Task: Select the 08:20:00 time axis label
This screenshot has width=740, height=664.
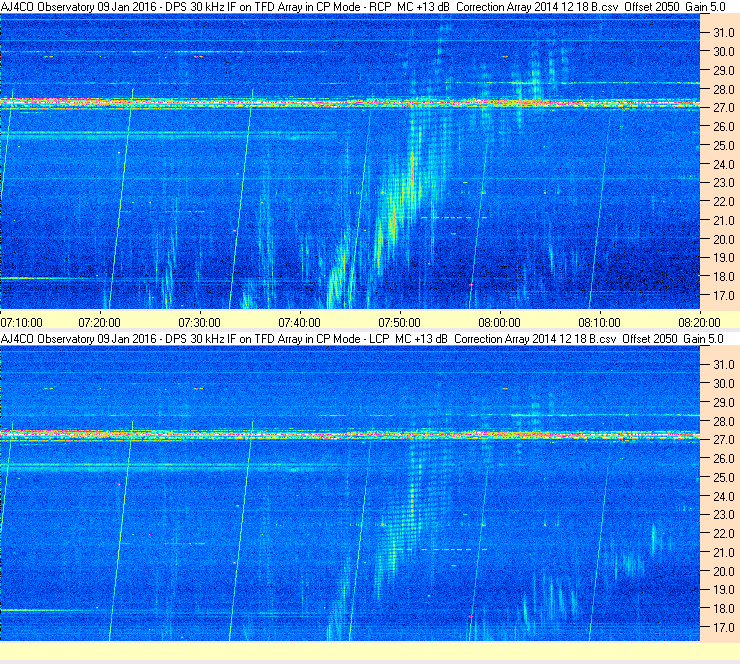Action: click(x=699, y=323)
